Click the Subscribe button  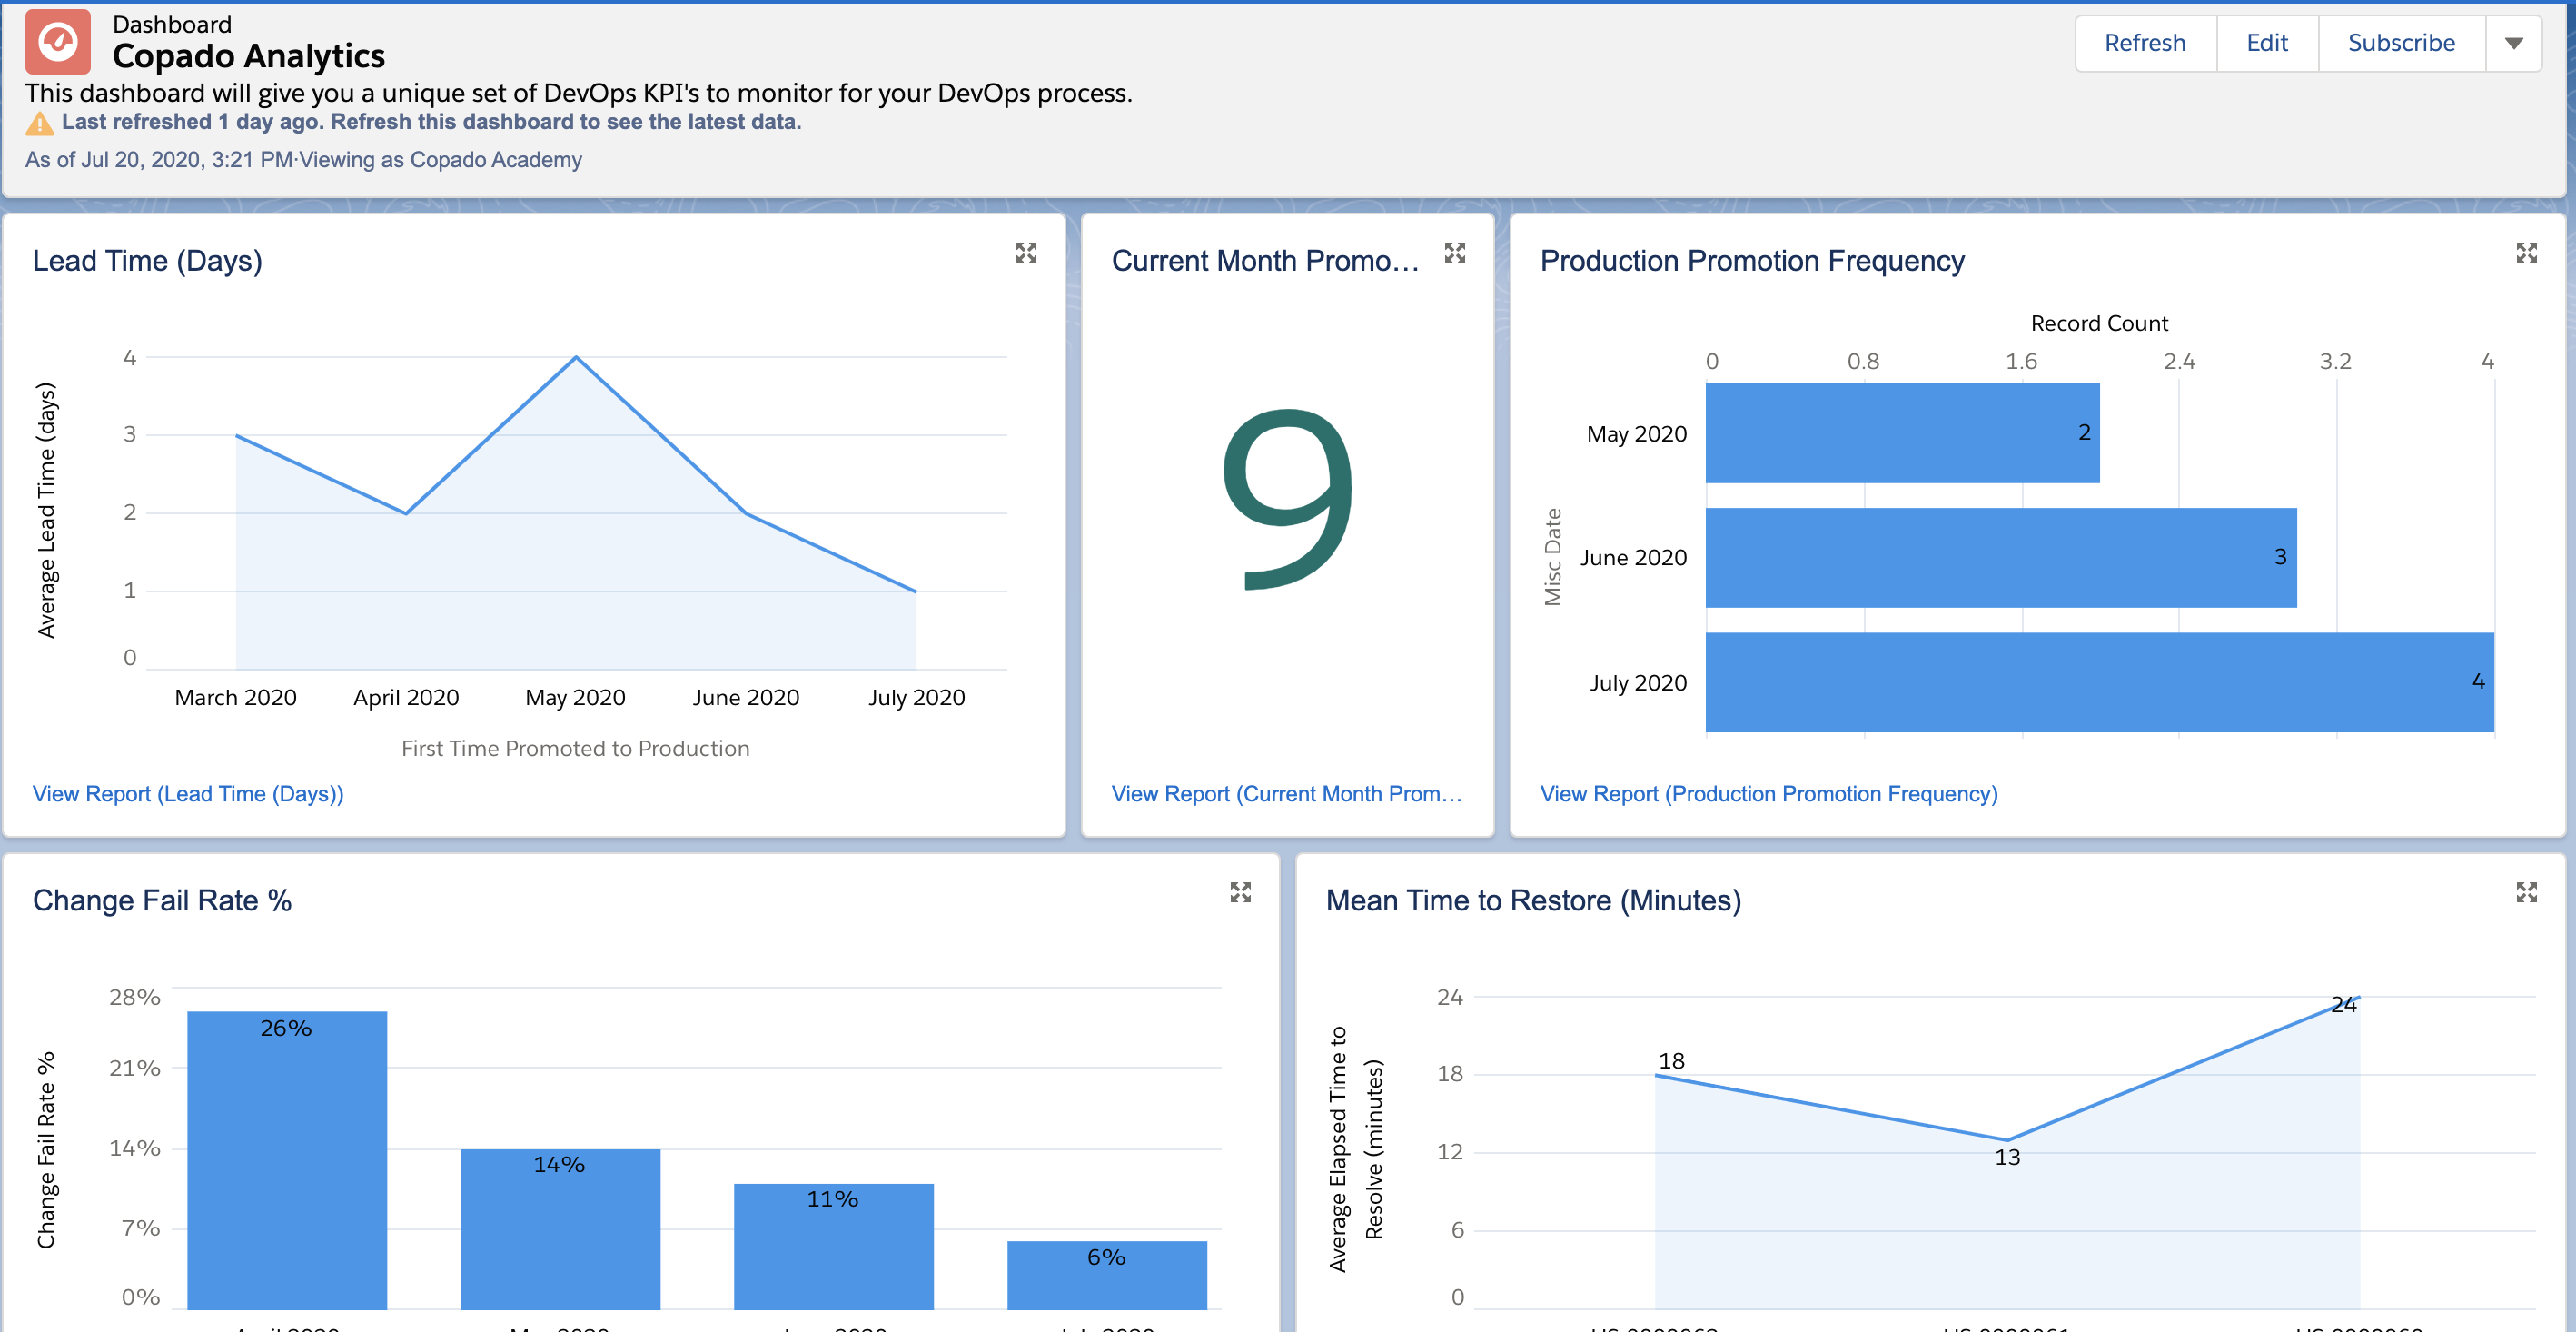click(x=2401, y=43)
